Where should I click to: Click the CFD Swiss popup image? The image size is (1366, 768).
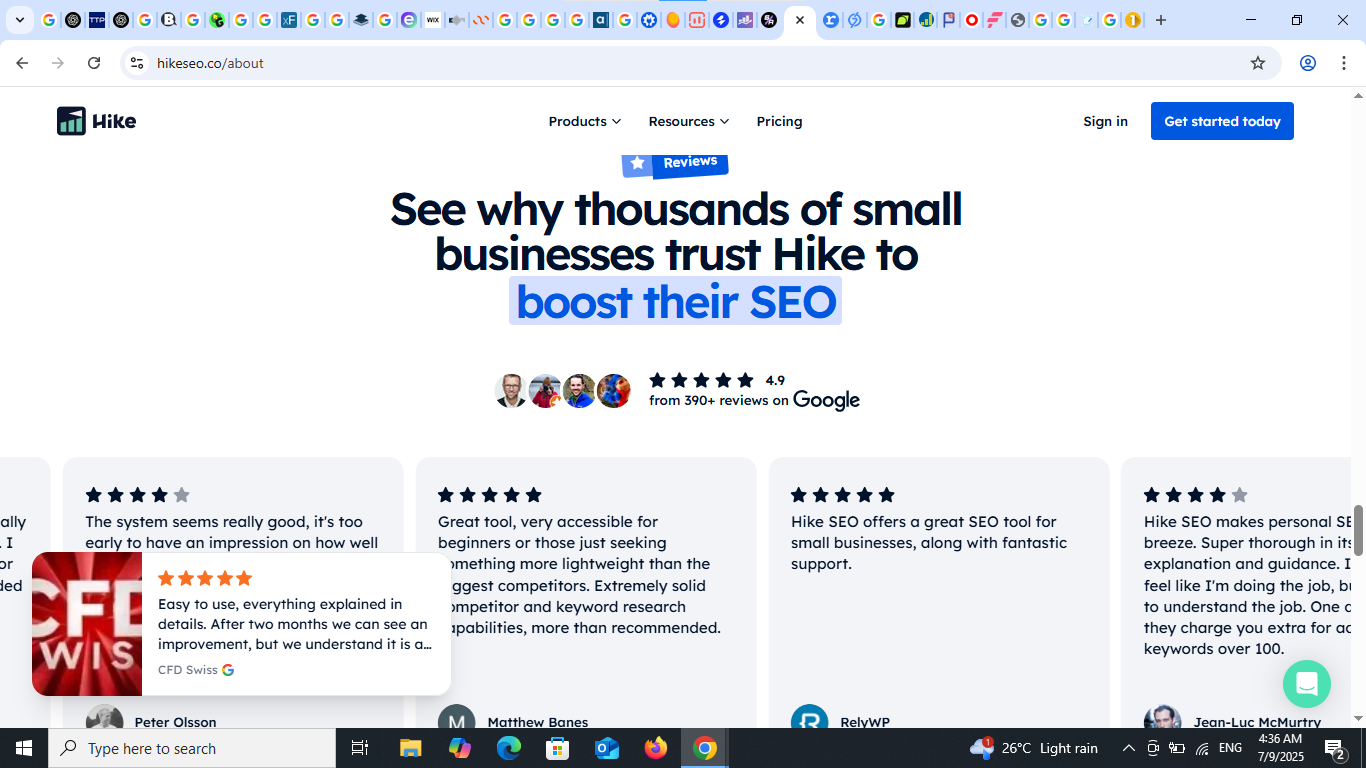point(87,623)
